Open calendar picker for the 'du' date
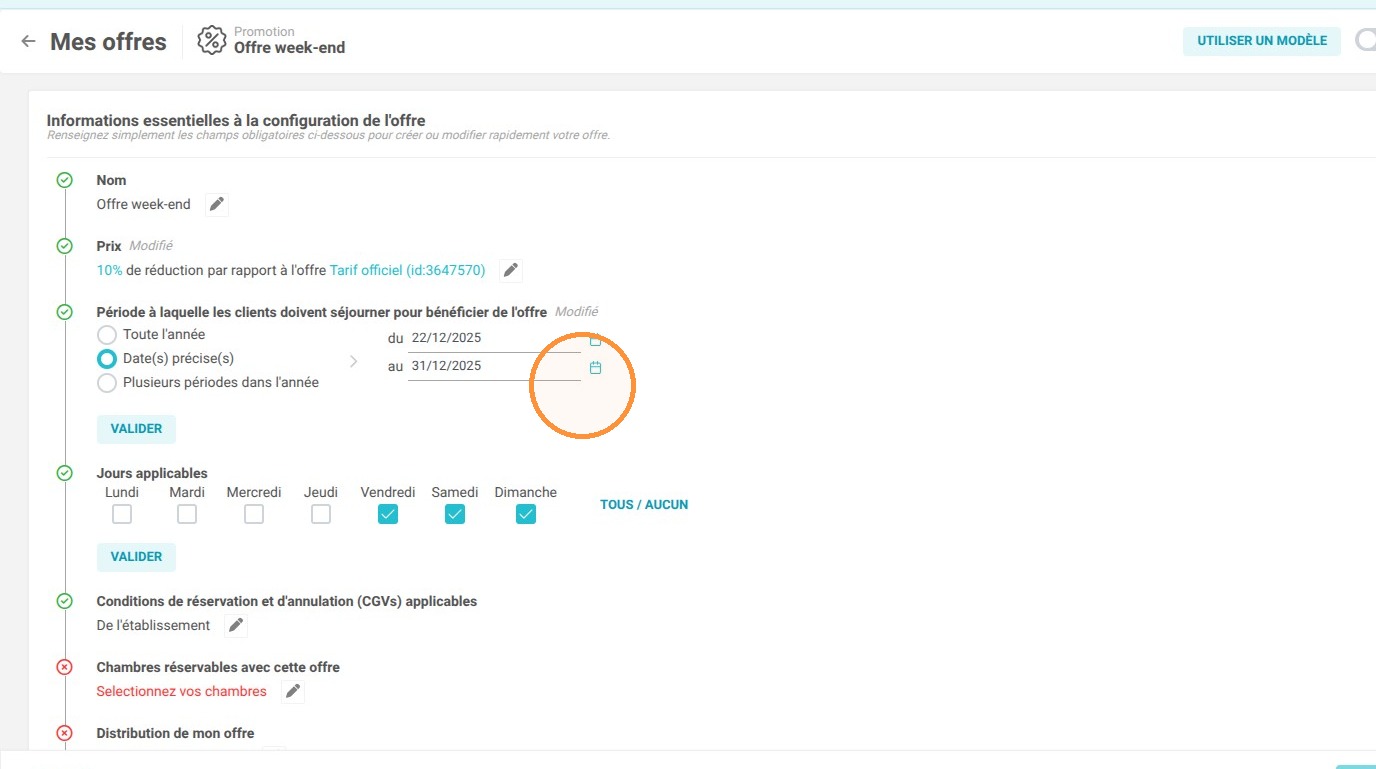Screen dimensions: 1376x769 point(595,341)
